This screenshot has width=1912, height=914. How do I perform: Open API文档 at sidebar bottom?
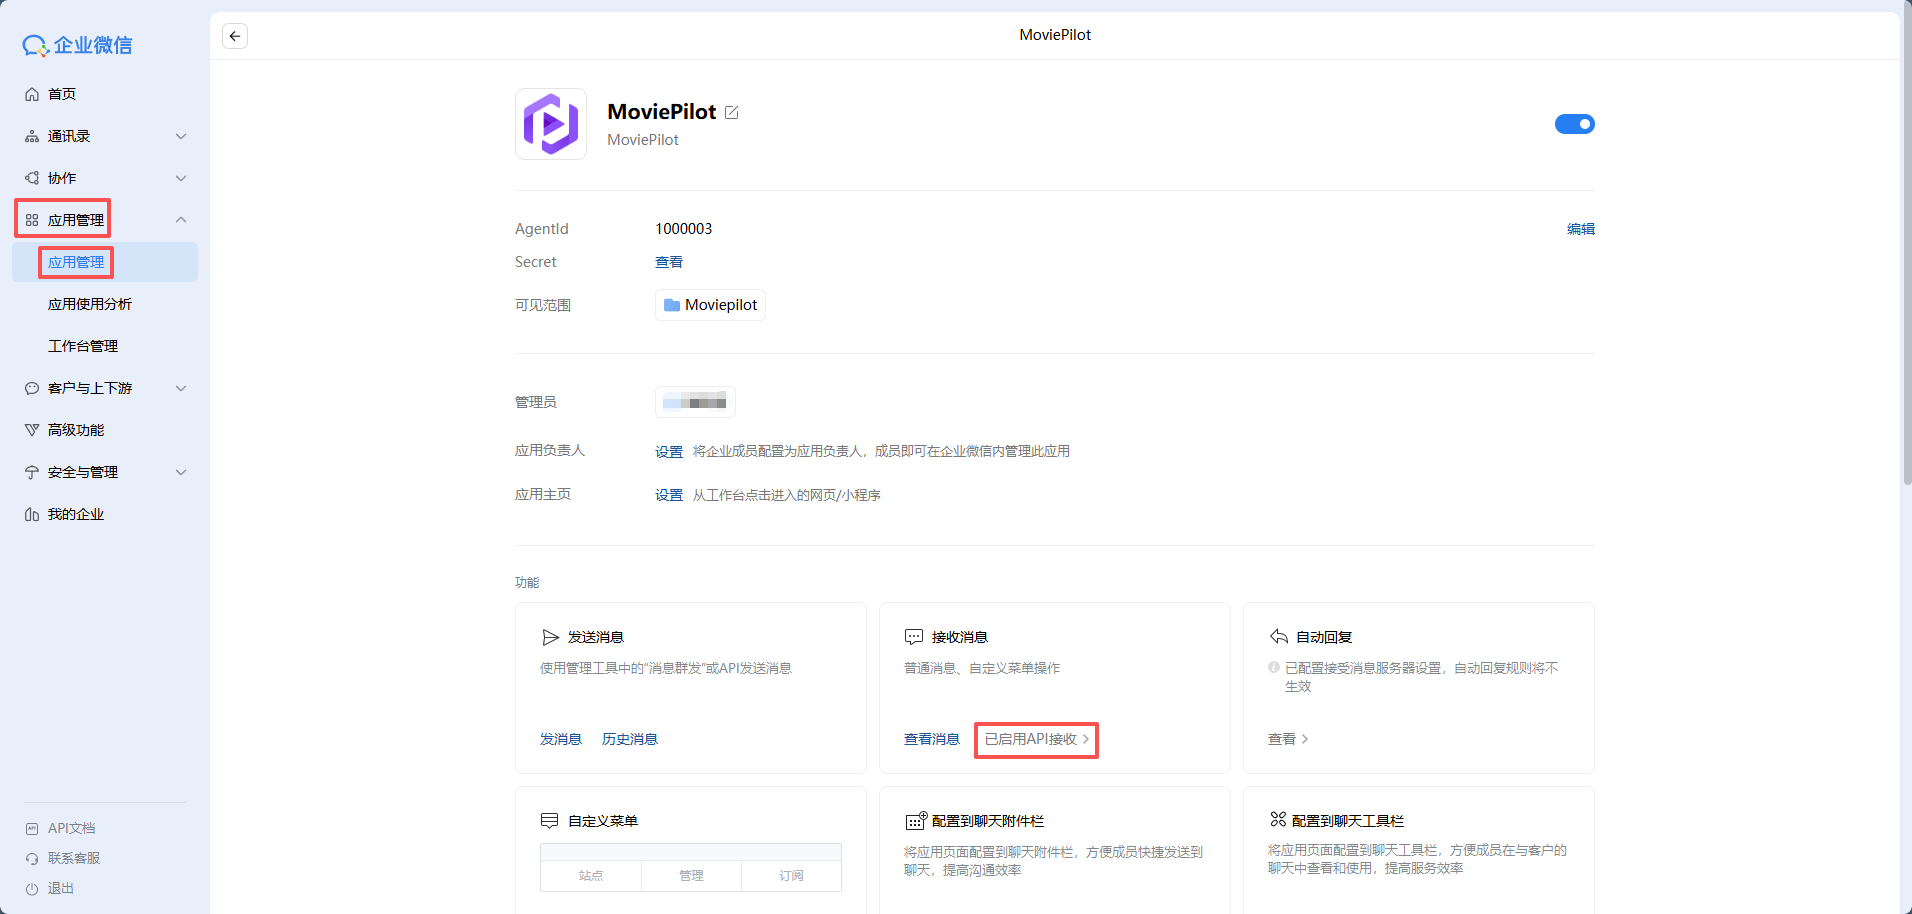(x=71, y=828)
